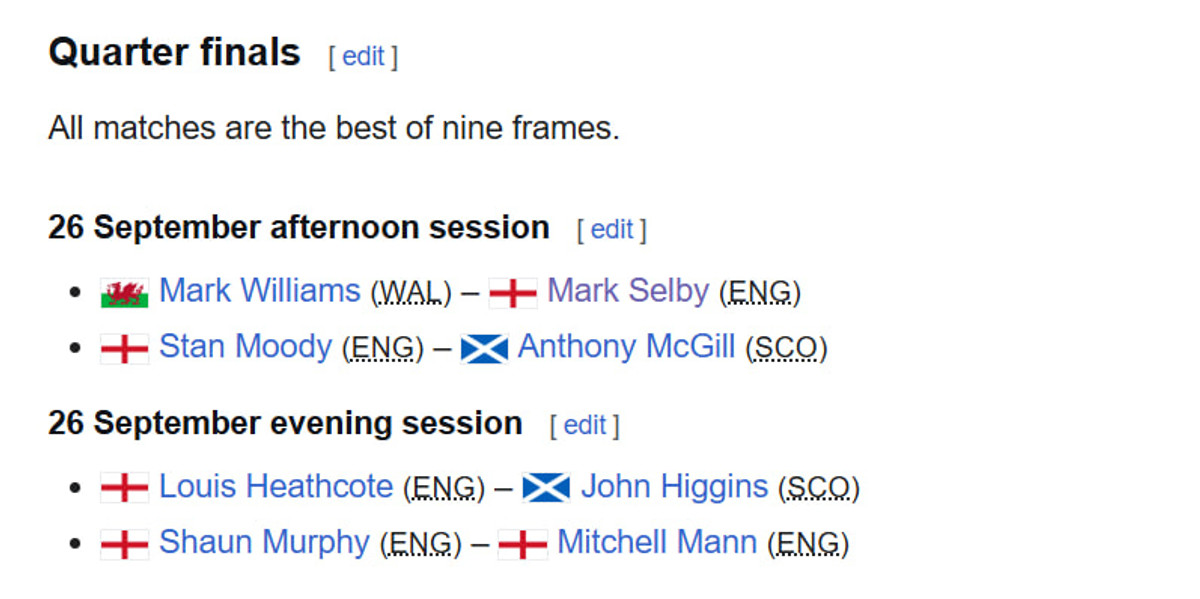Image resolution: width=1200 pixels, height=599 pixels.
Task: Click the England flag beside Louis Heathcote
Action: point(125,488)
